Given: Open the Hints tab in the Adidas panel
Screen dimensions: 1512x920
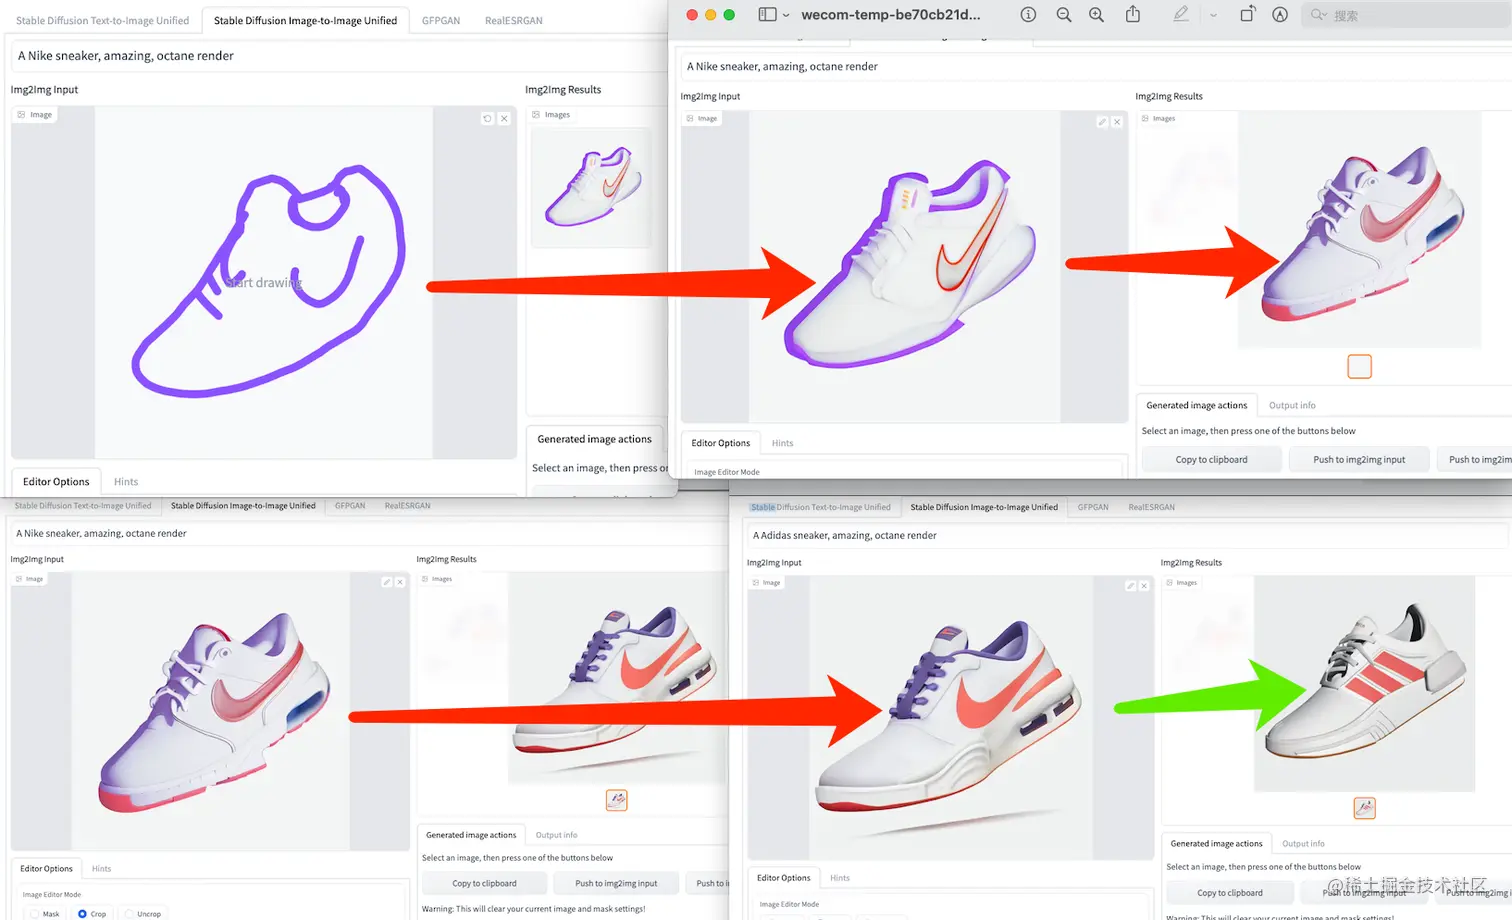Looking at the screenshot, I should [x=840, y=878].
